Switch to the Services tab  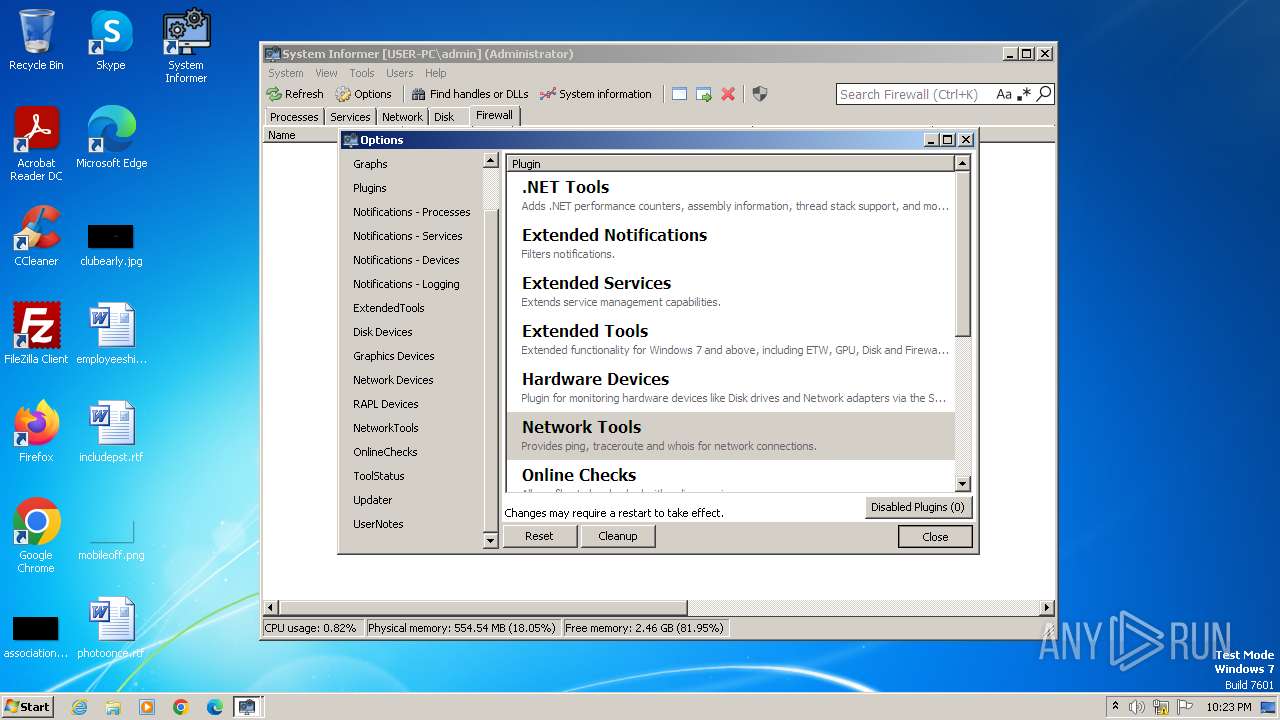(350, 117)
